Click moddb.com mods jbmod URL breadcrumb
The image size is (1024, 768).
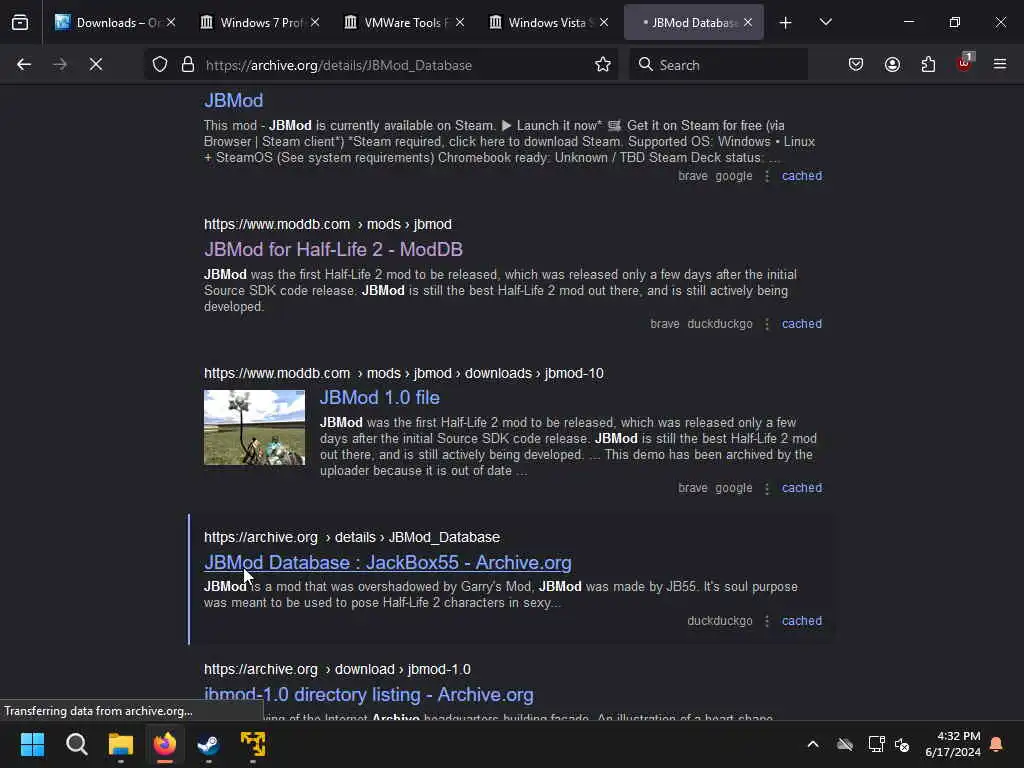(x=328, y=224)
